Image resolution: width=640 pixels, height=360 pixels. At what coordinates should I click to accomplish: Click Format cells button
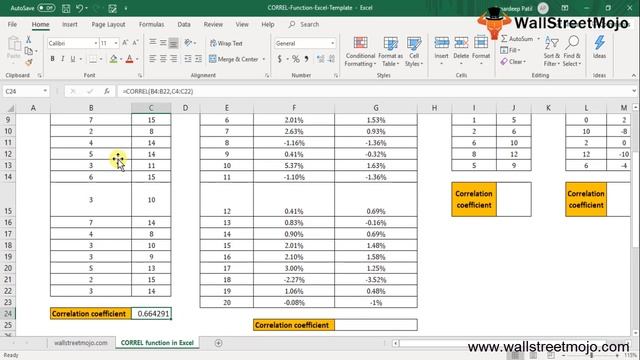[481, 51]
